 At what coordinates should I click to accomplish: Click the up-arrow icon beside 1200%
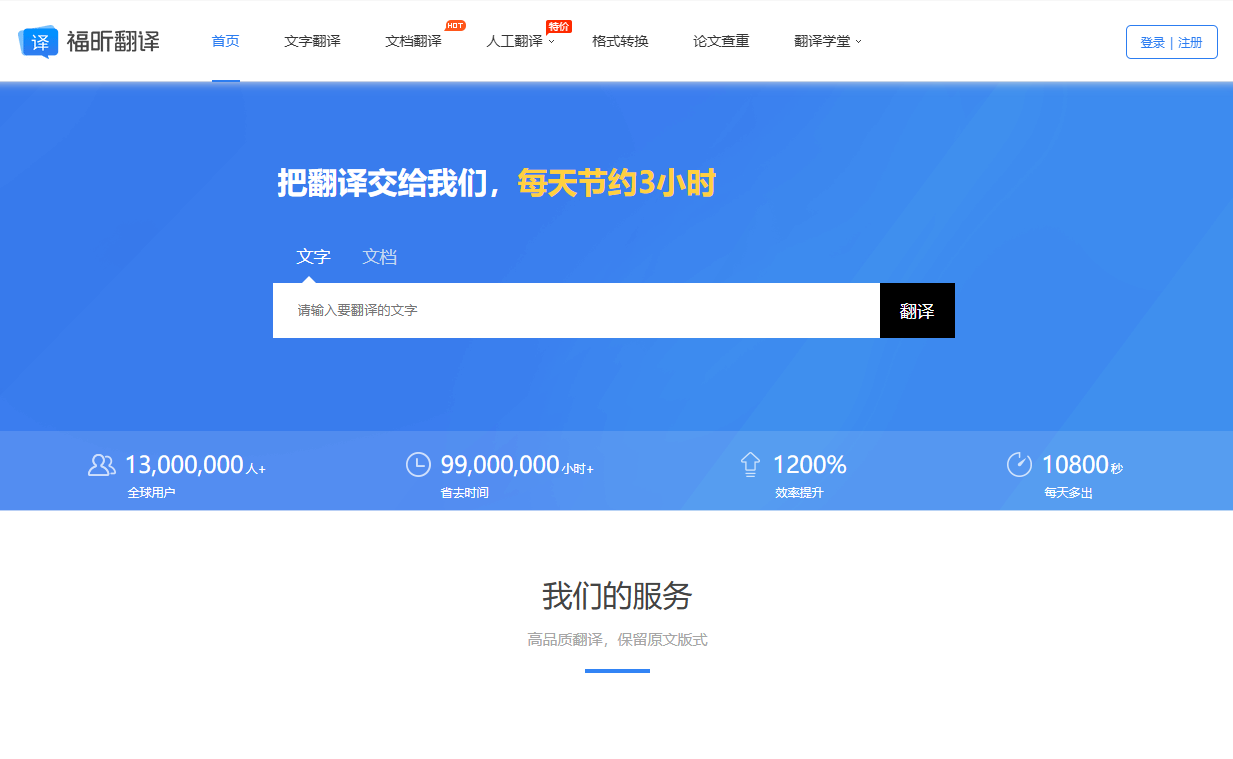750,464
